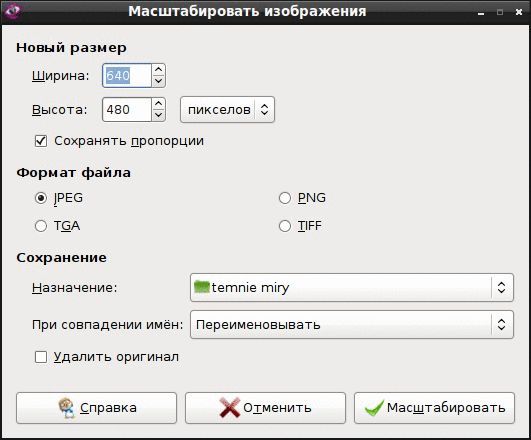Increase width with the Ширина up arrow
The width and height of the screenshot is (531, 440).
point(158,70)
